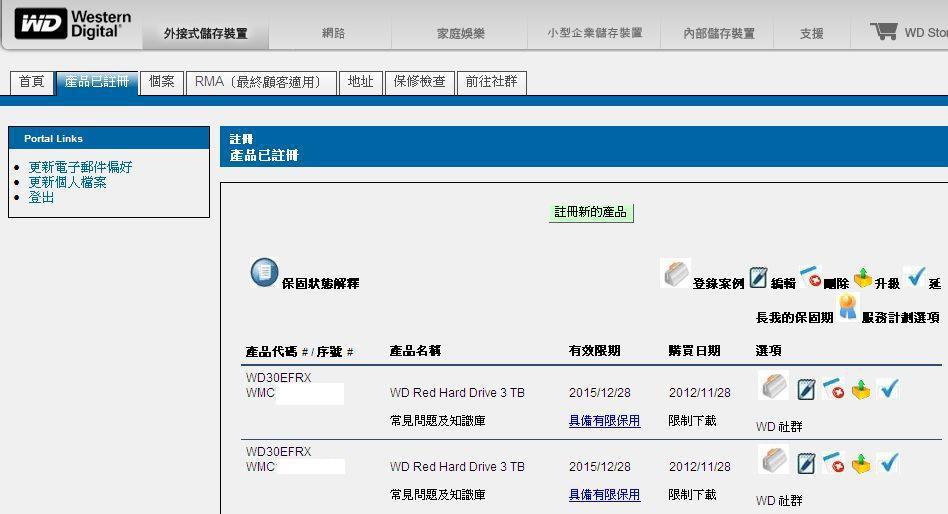
Task: Click the Western Digital logo
Action: click(73, 25)
